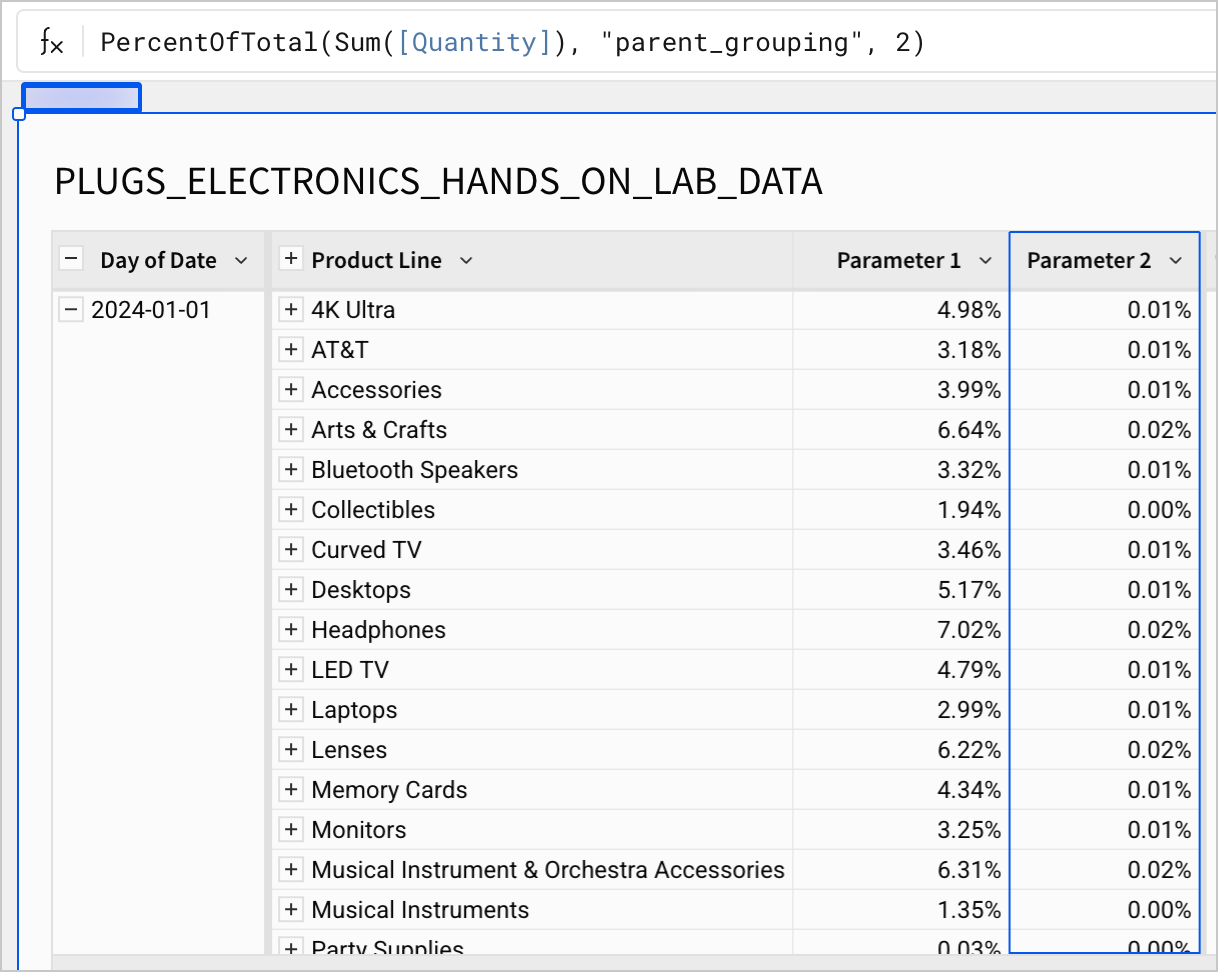Expand the 4K Ultra product row
The width and height of the screenshot is (1218, 972).
(x=291, y=310)
